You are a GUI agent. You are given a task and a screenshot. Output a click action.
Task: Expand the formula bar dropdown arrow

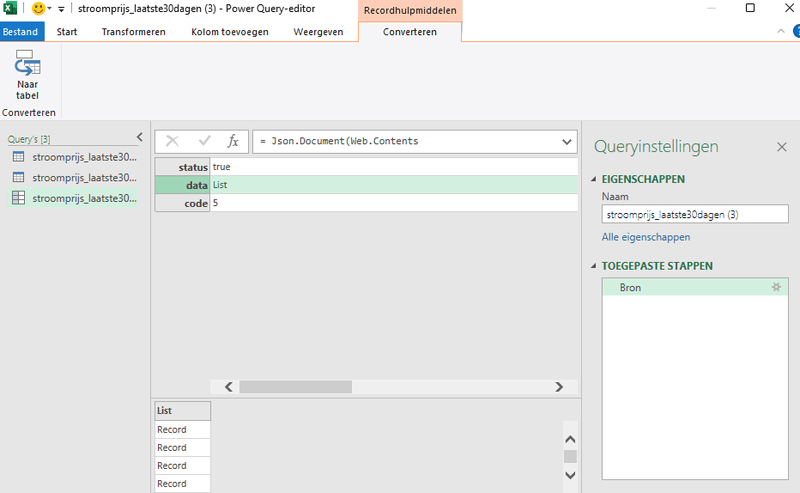coord(566,142)
